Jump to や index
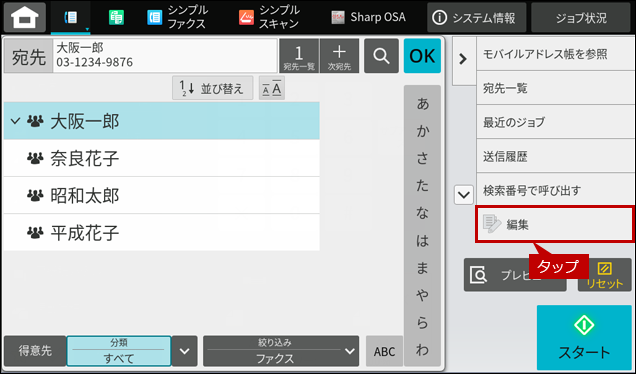 tap(422, 295)
